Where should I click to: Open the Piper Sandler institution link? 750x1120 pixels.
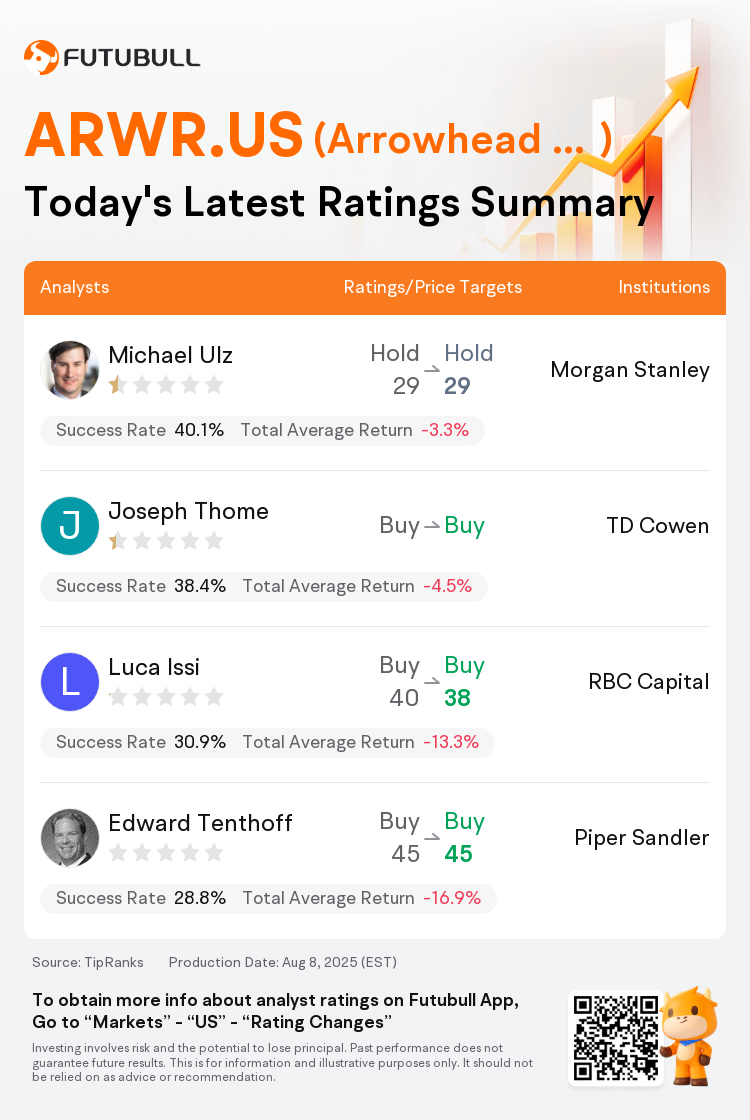pyautogui.click(x=641, y=837)
